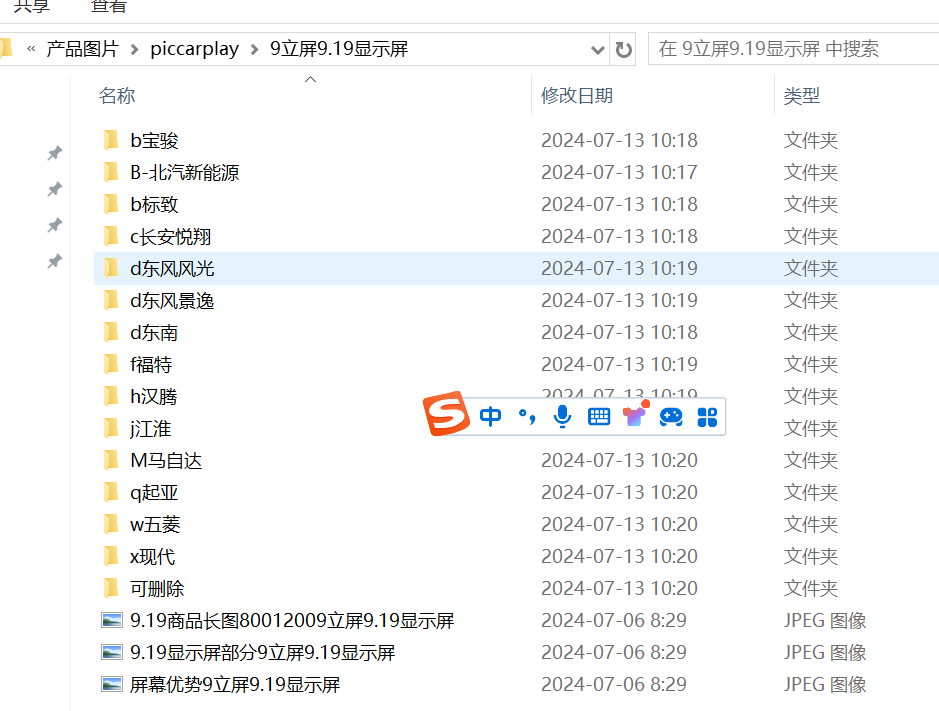Viewport: 939px width, 711px height.
Task: Open skin shirt icon on Sogou toolbar
Action: pos(635,413)
